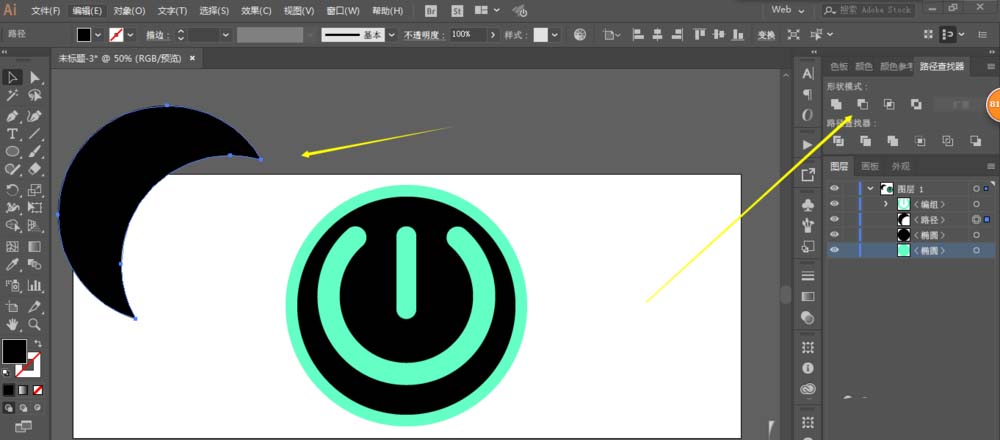Apply Minus Back pathfinder button
The height and width of the screenshot is (440, 1000).
point(975,141)
